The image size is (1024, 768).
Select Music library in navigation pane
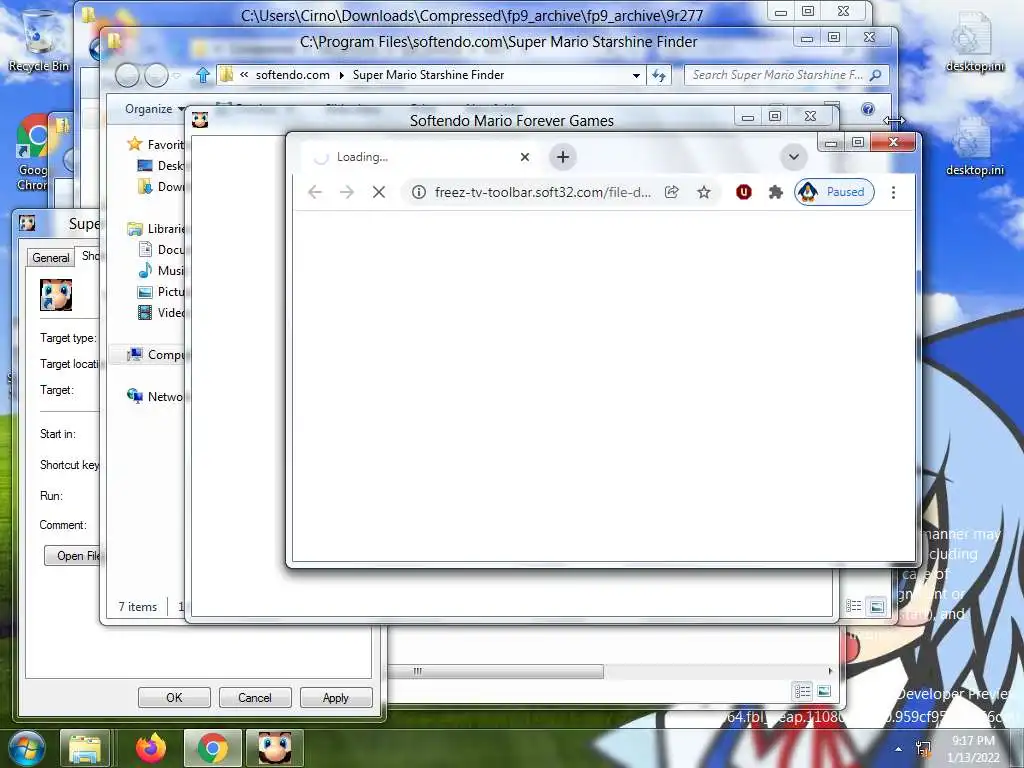point(162,270)
